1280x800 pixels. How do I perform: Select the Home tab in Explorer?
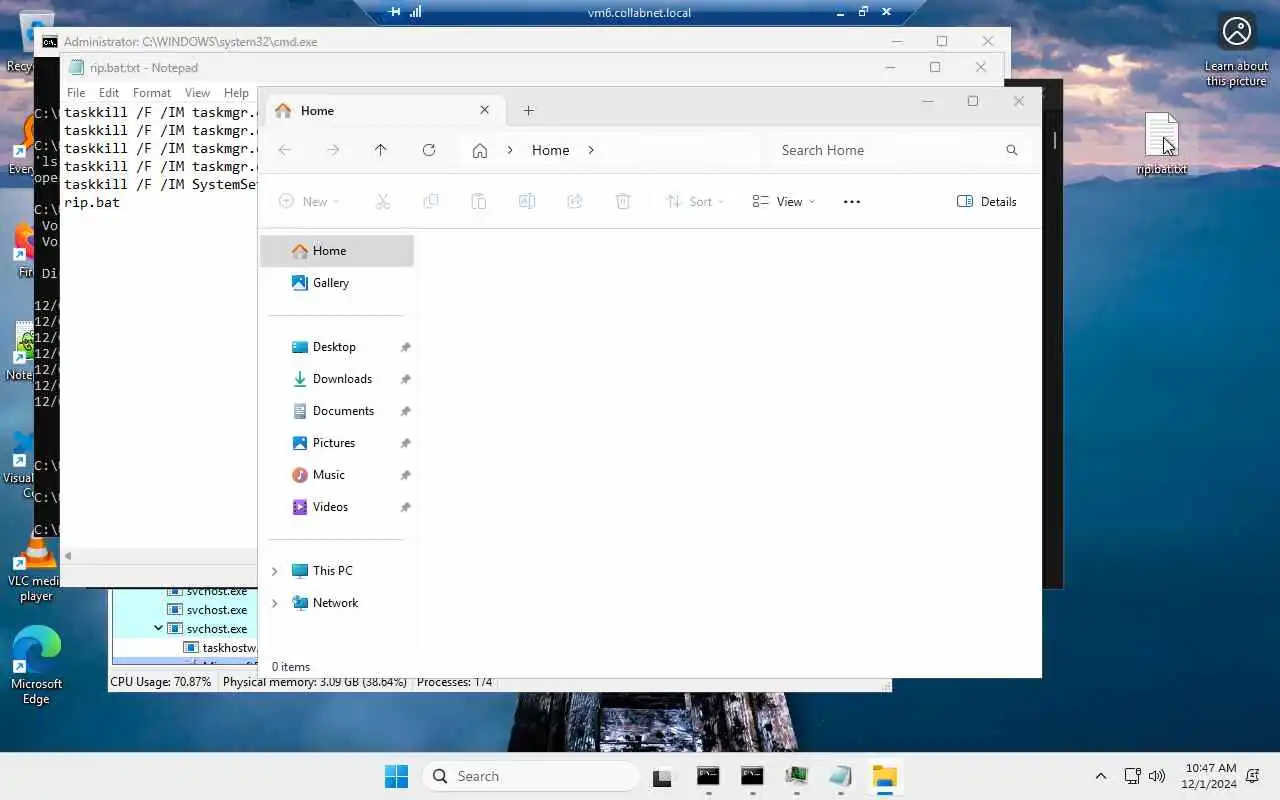coord(383,111)
